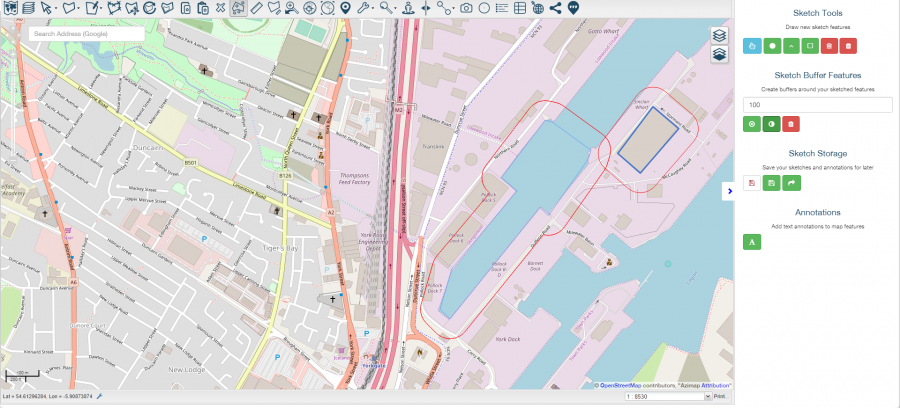Click the circular refresh map icon
900x408 pixels.
pyautogui.click(x=150, y=8)
